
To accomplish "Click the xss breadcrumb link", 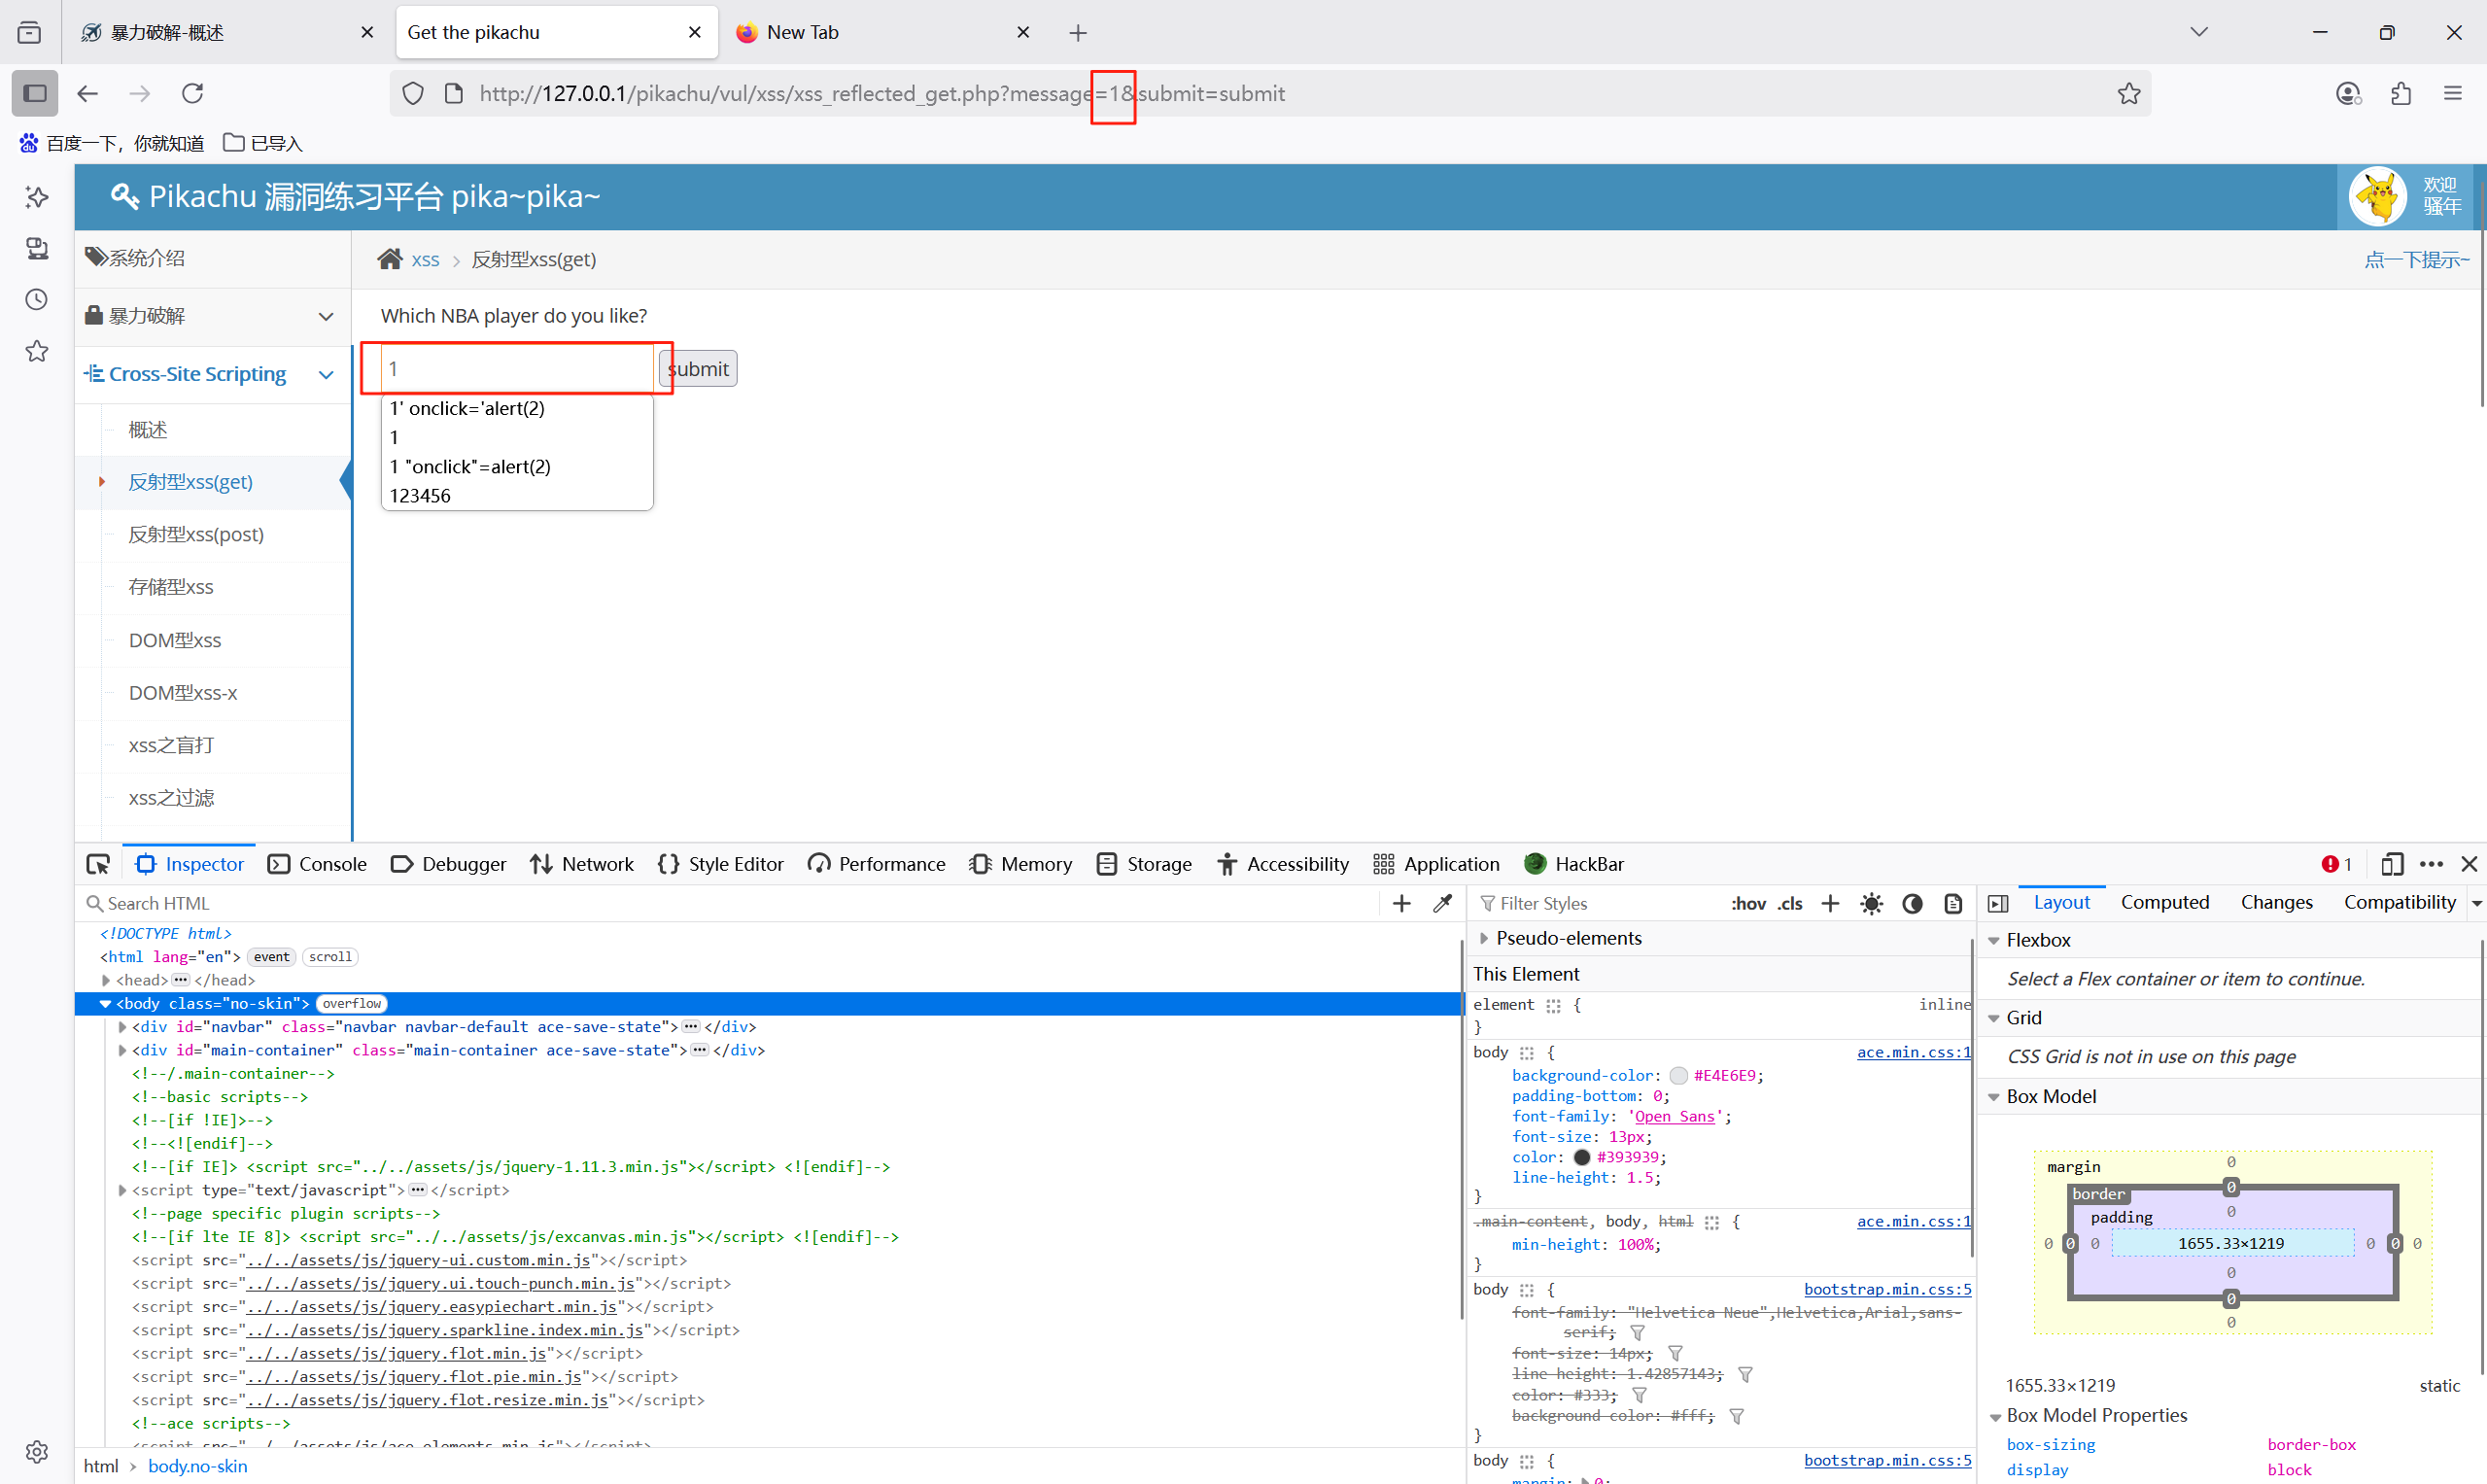I will (425, 260).
